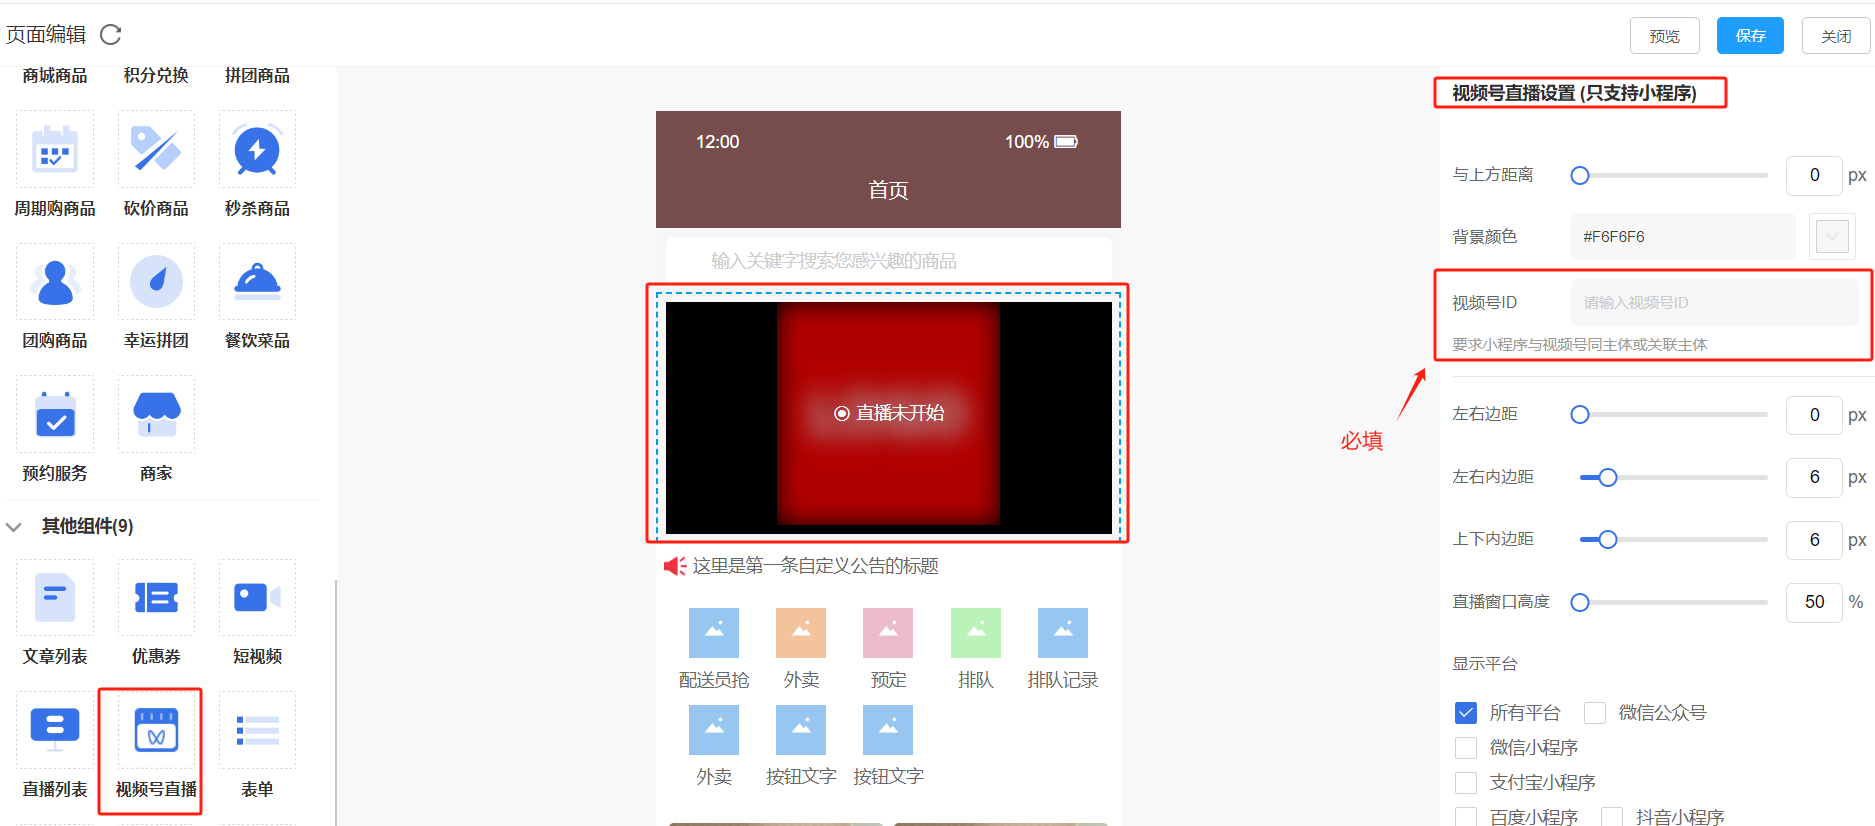Image resolution: width=1875 pixels, height=826 pixels.
Task: Pick the 砍价商品 bargain icon
Action: click(x=156, y=151)
